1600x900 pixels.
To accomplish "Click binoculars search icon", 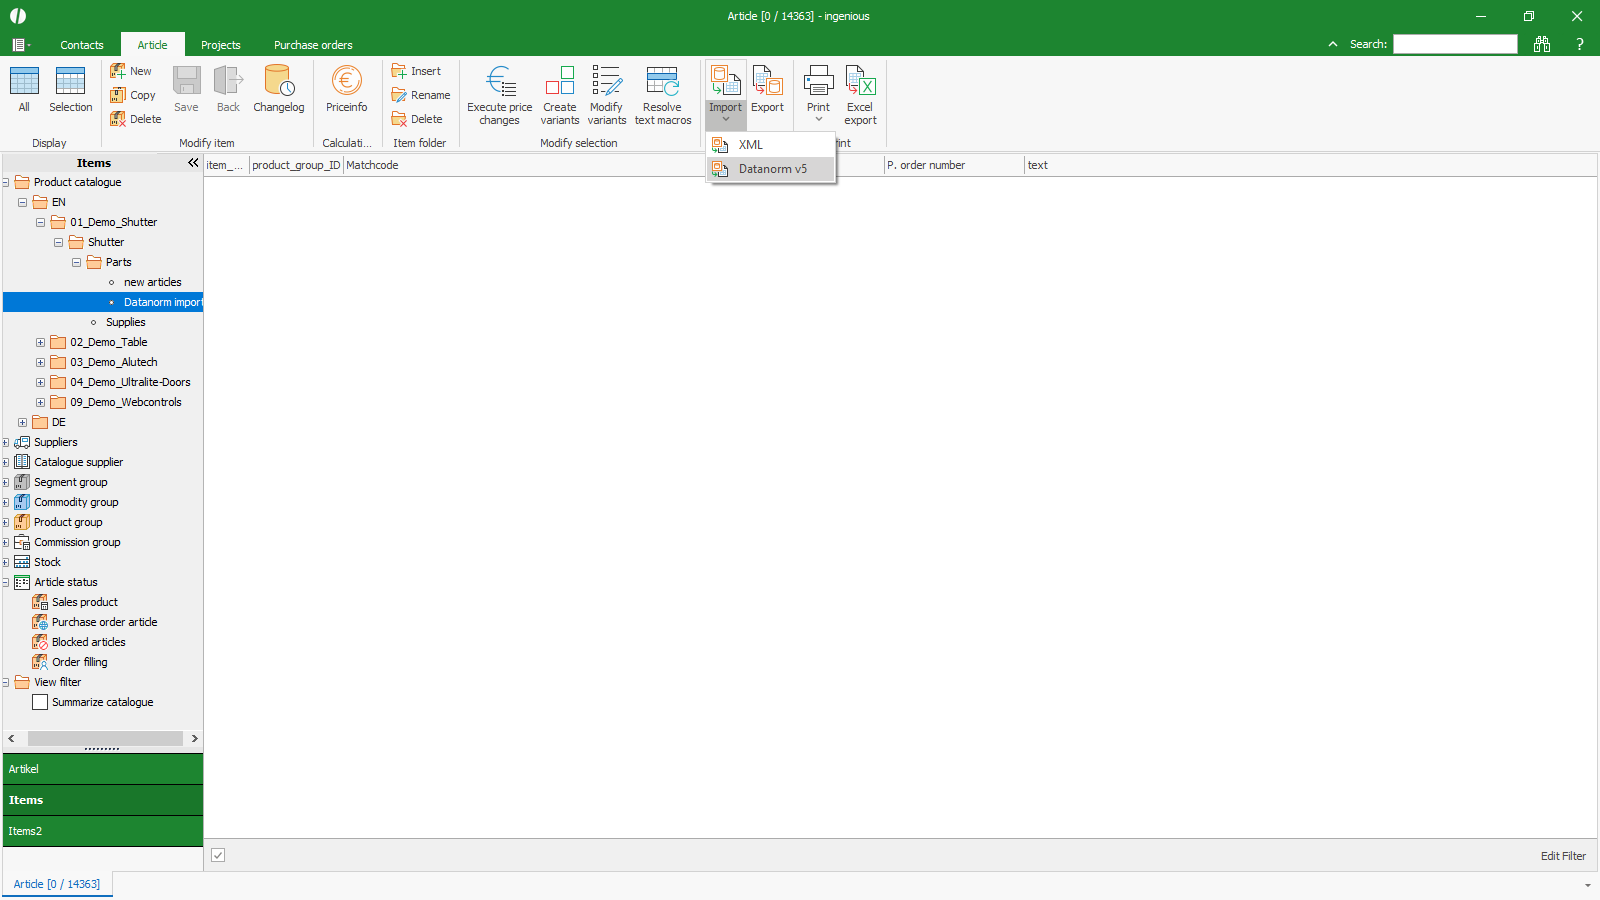I will tap(1542, 44).
